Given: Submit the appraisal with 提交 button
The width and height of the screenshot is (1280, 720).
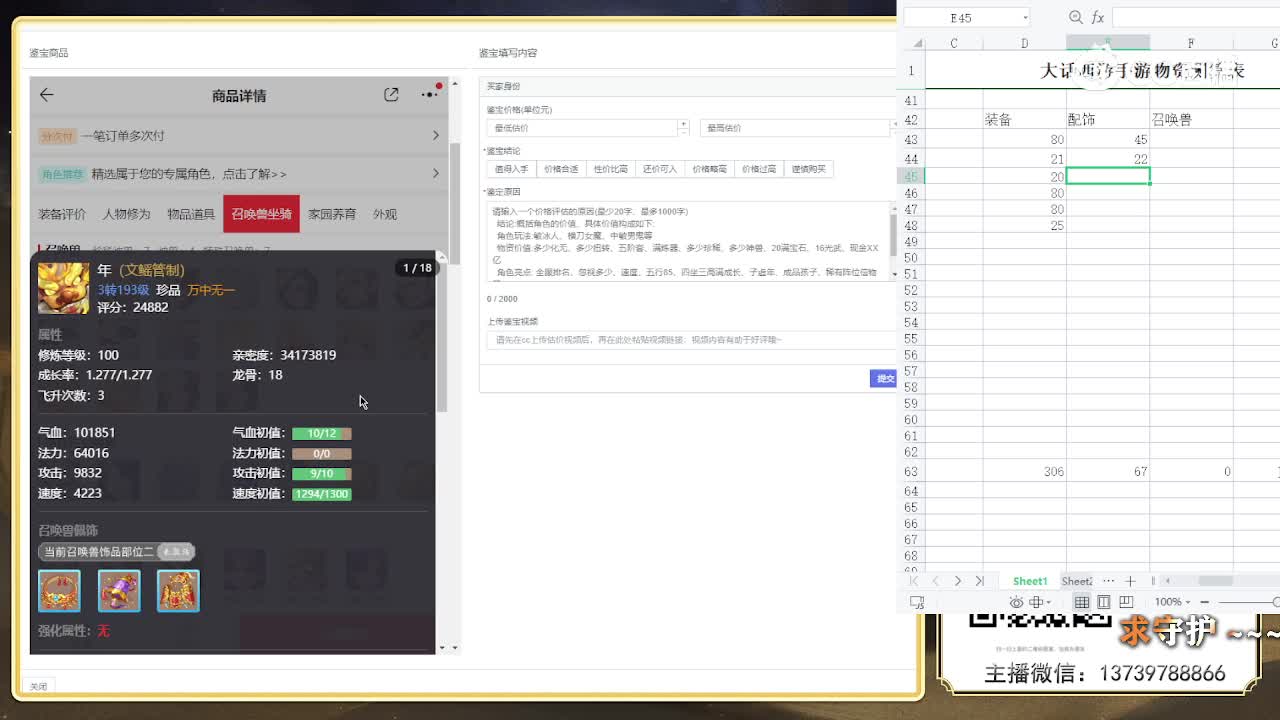Looking at the screenshot, I should [884, 378].
